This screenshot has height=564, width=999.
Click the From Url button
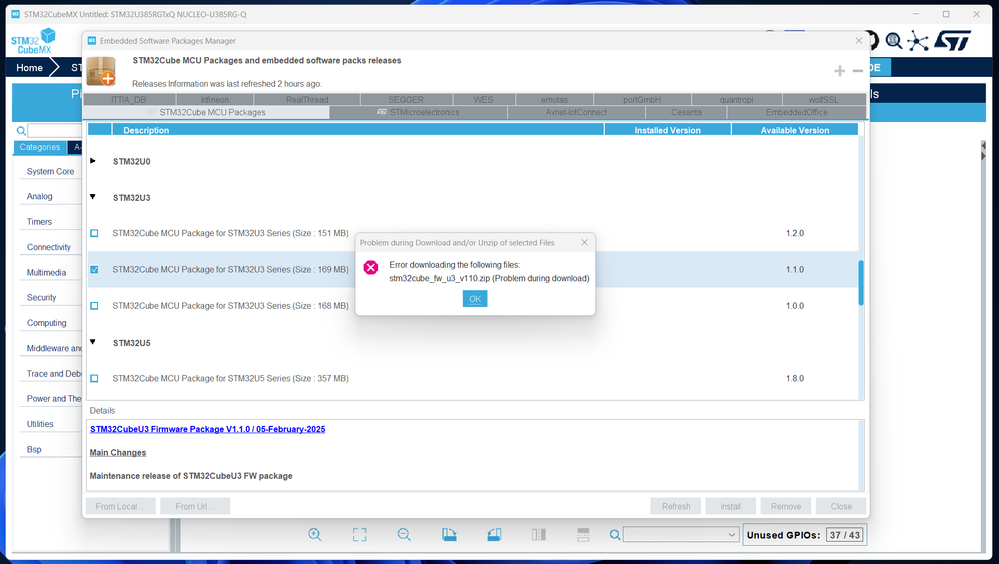pyautogui.click(x=194, y=506)
